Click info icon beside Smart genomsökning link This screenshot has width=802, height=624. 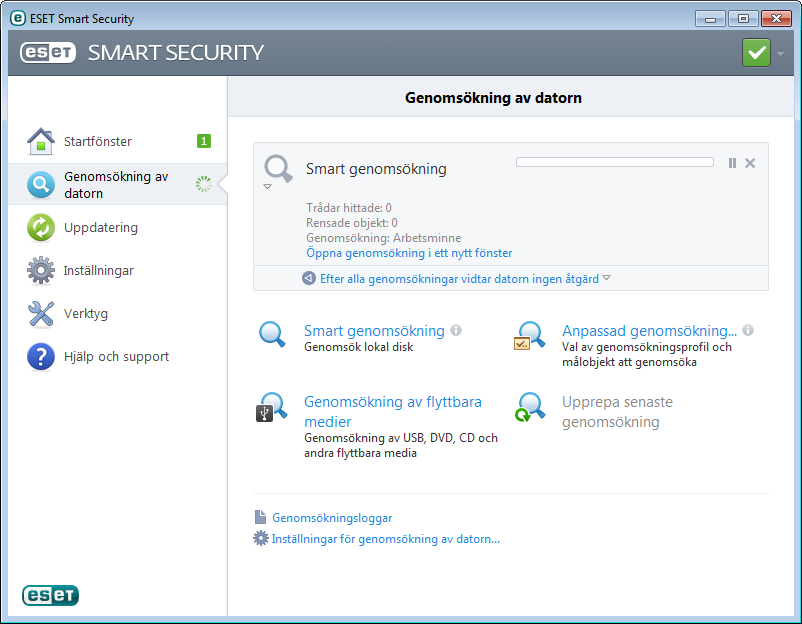click(x=456, y=330)
